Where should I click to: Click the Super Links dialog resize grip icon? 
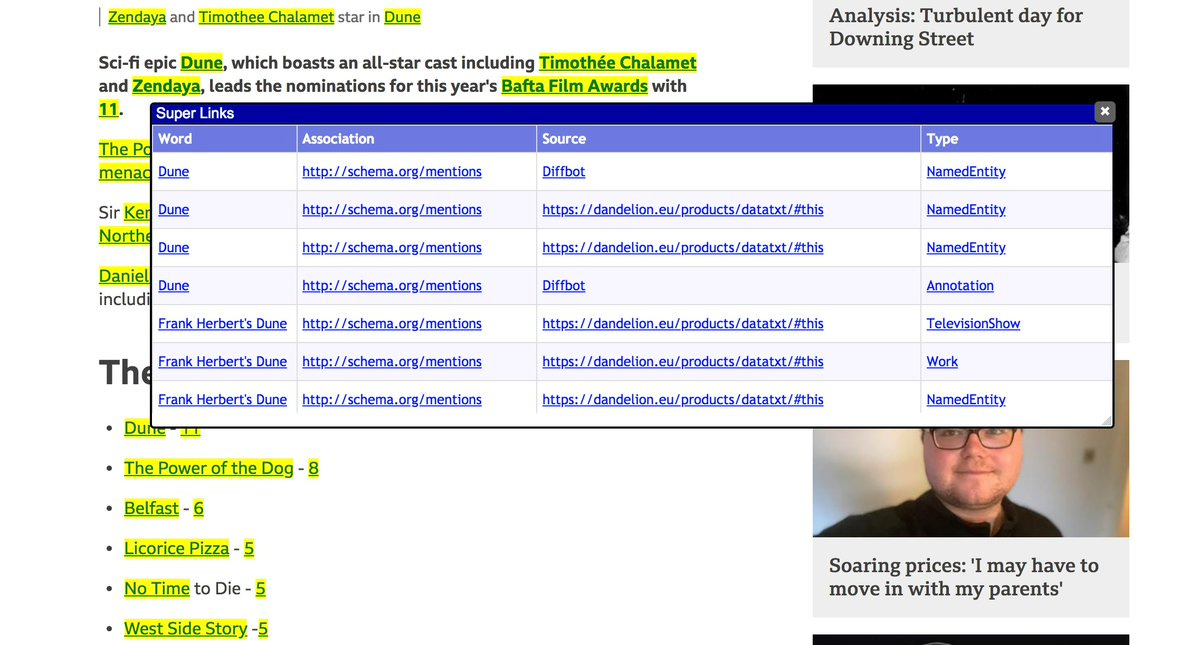[x=1106, y=420]
